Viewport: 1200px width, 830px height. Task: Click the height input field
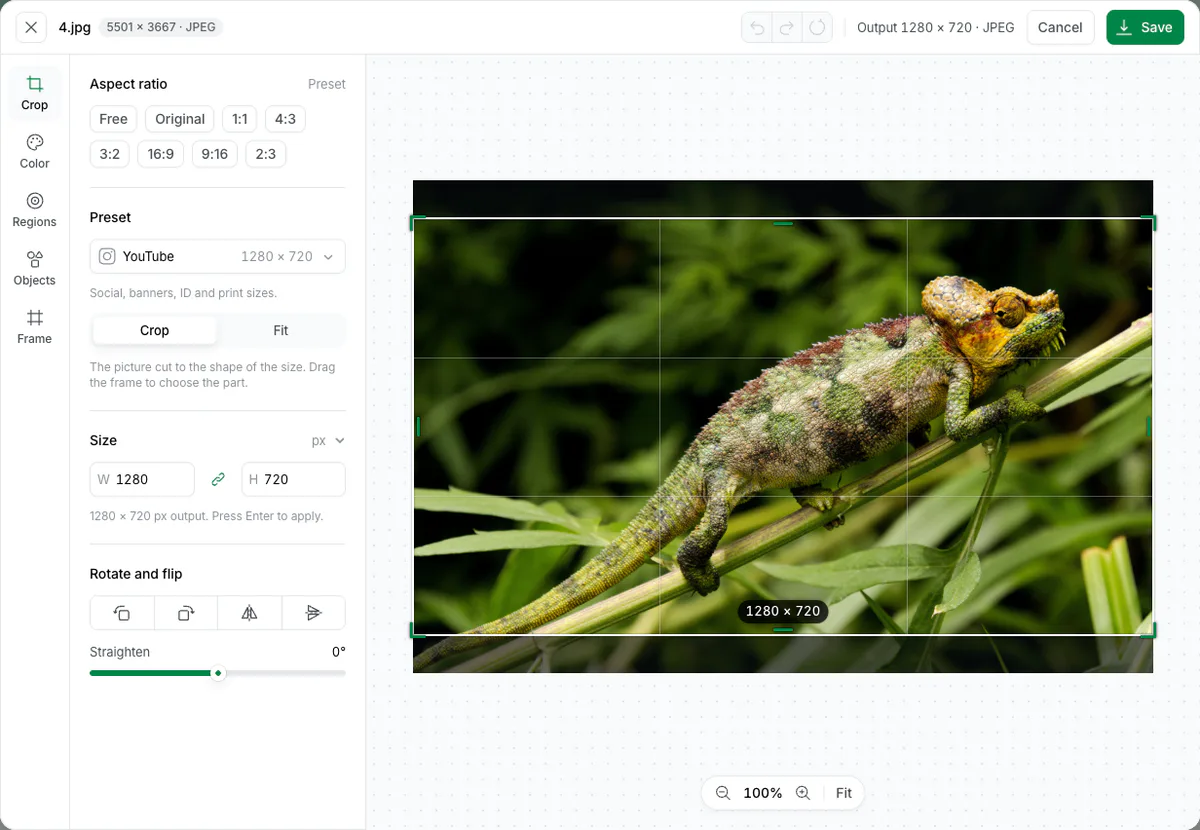[294, 480]
